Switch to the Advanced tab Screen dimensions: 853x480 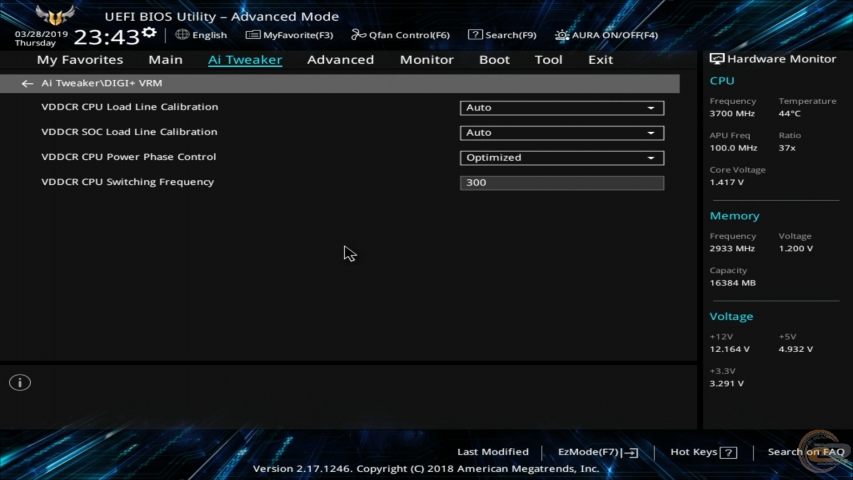tap(340, 60)
